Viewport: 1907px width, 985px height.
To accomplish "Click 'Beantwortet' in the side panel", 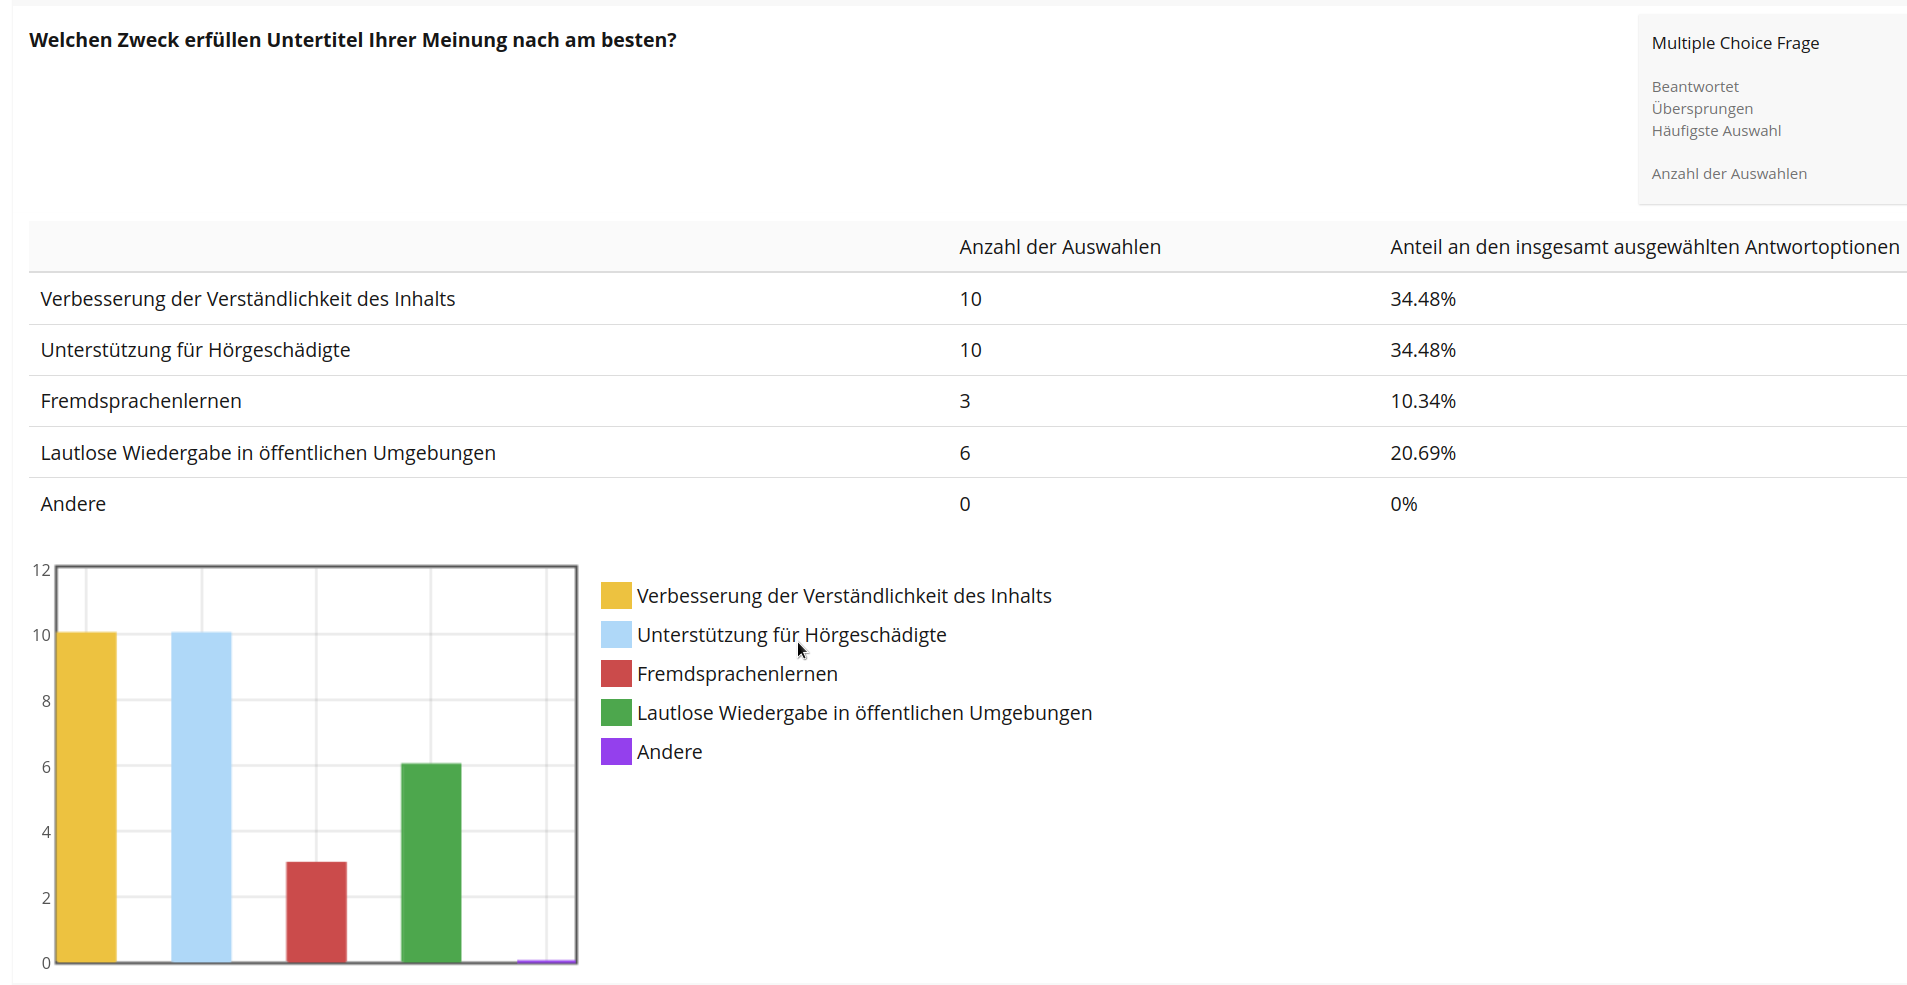I will click(x=1695, y=87).
